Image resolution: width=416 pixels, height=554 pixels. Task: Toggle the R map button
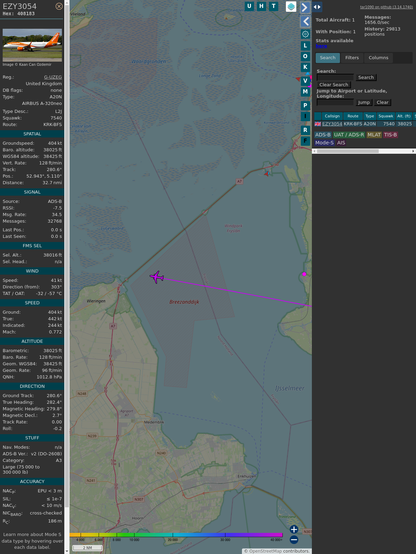click(305, 130)
